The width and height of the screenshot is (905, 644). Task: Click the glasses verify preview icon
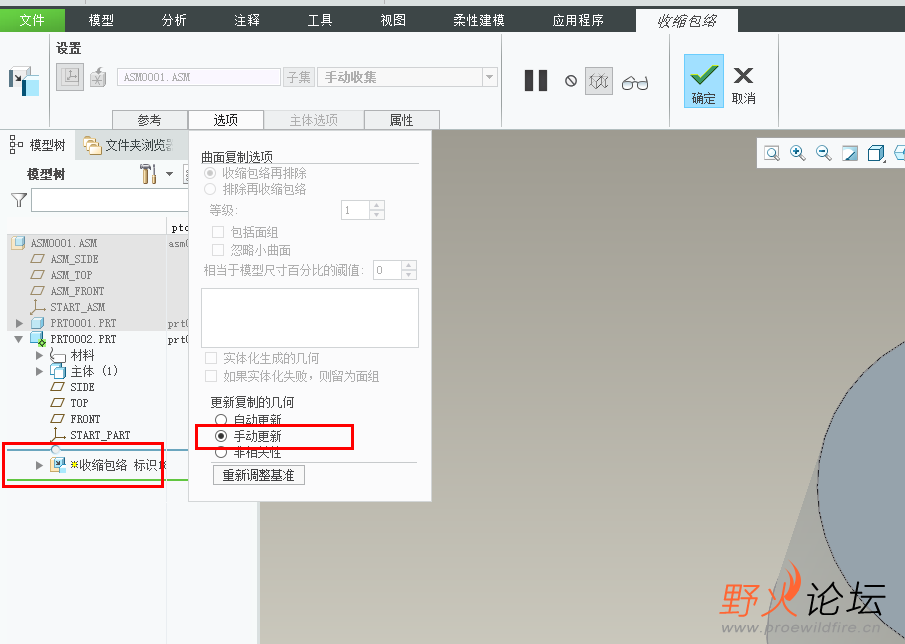(635, 83)
